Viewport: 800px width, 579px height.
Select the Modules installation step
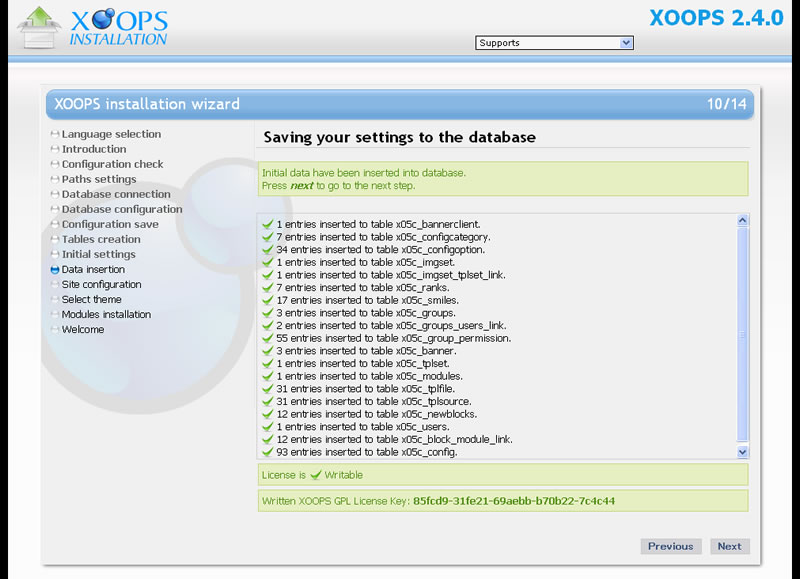point(106,315)
